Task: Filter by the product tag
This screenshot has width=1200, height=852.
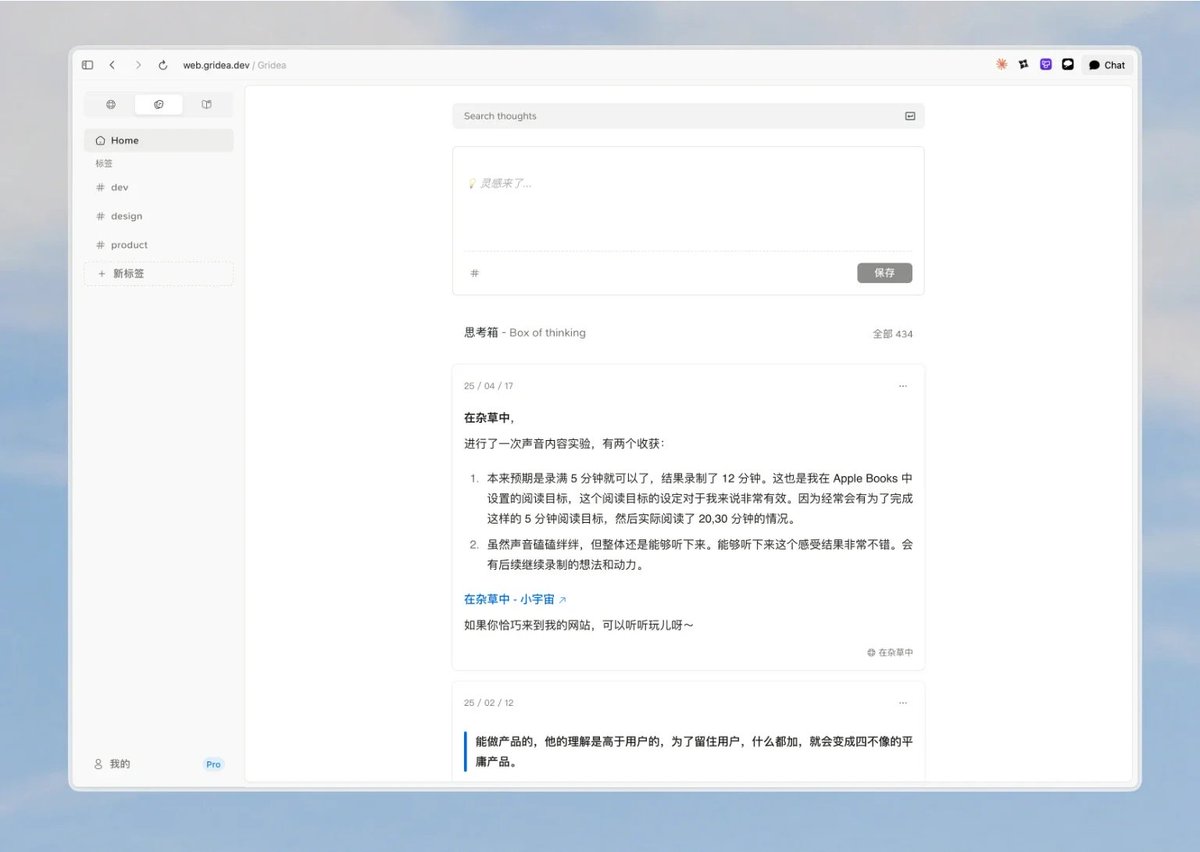Action: (x=159, y=245)
